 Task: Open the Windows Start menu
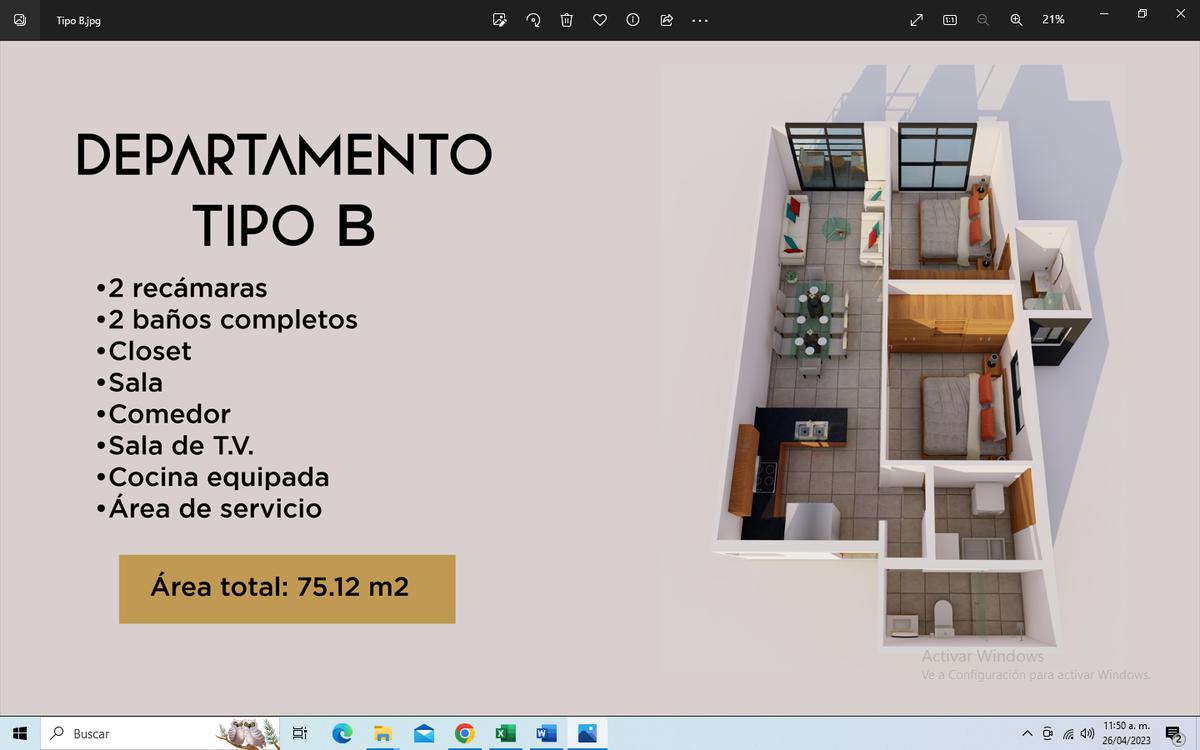[20, 733]
